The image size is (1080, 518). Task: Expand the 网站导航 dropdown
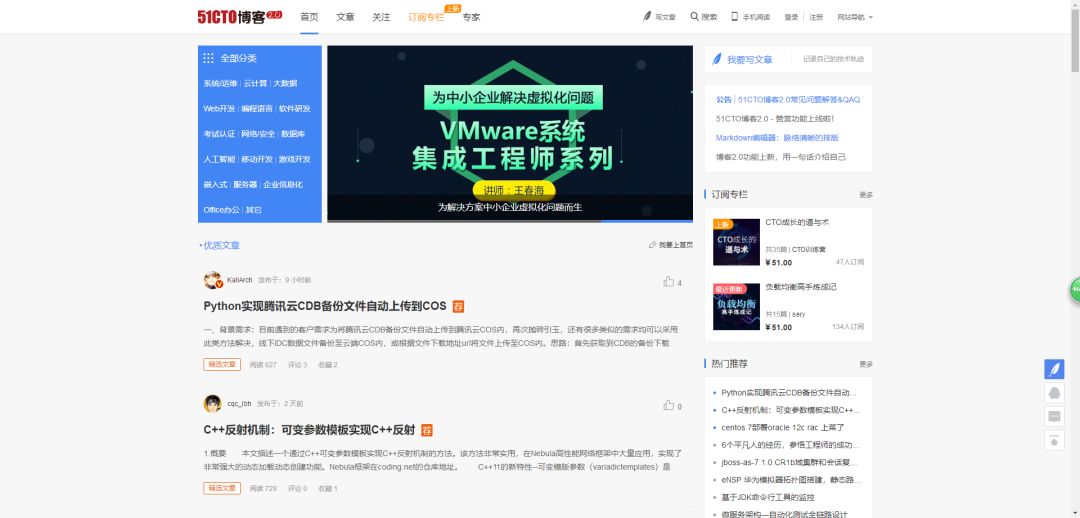tap(855, 17)
